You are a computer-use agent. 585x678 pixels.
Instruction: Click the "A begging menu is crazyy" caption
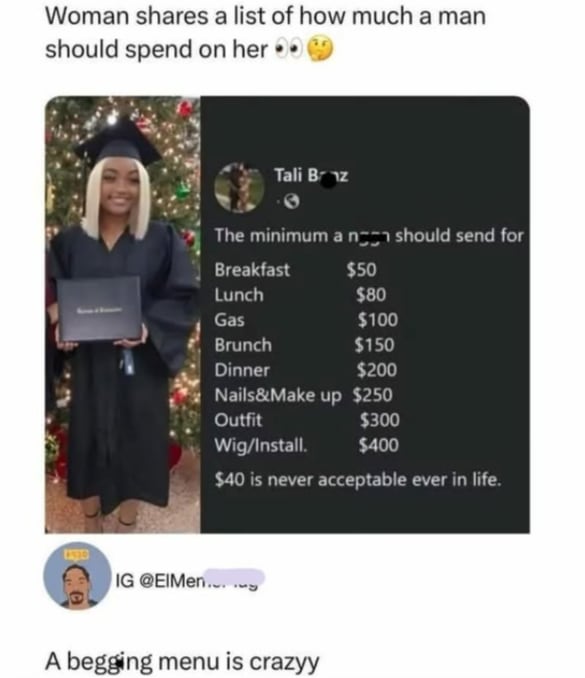(182, 662)
